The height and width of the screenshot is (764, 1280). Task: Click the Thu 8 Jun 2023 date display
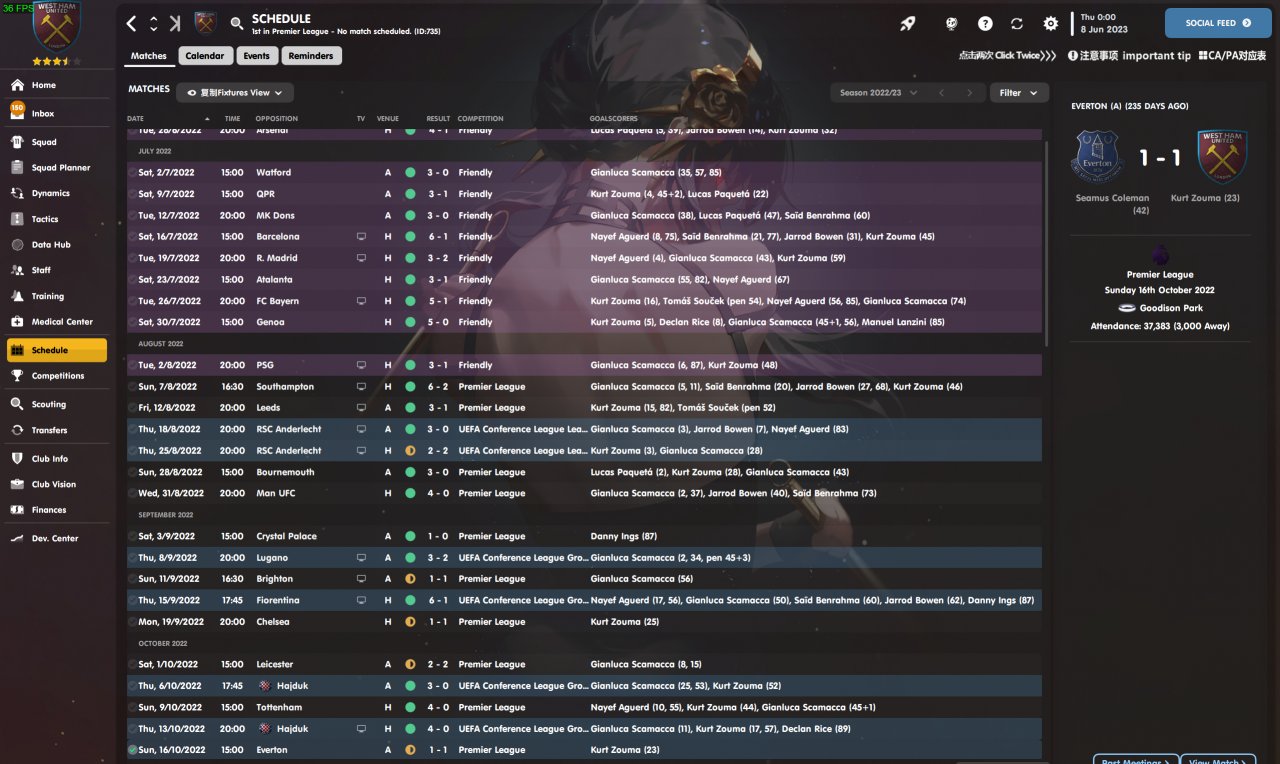coord(1103,23)
